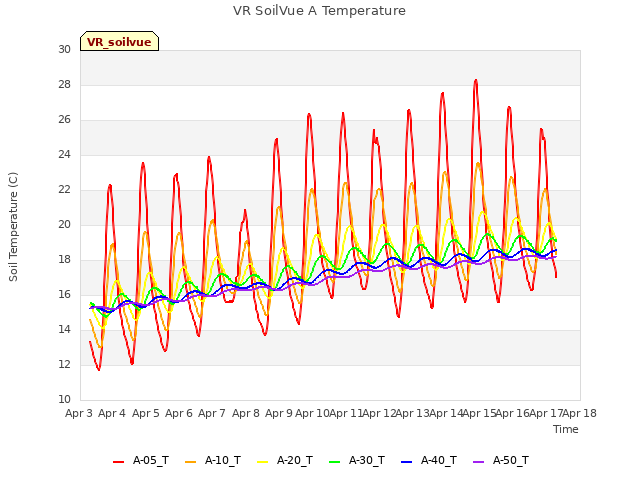The height and width of the screenshot is (480, 640).
Task: Click the Apr 12 x-axis tick label
Action: [379, 413]
